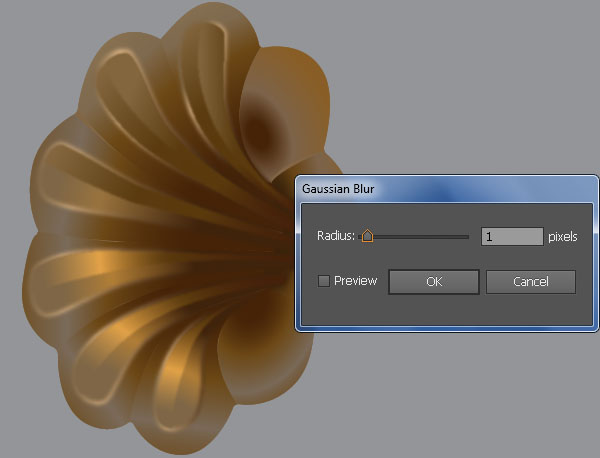Image resolution: width=600 pixels, height=458 pixels.
Task: Click the "Preview" label text
Action: 355,281
